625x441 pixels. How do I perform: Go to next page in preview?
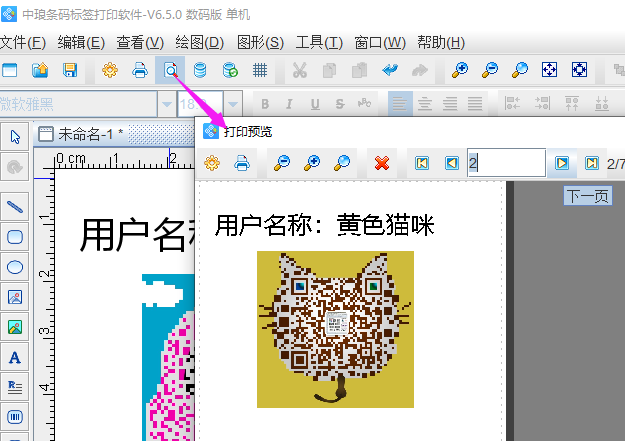(x=563, y=163)
